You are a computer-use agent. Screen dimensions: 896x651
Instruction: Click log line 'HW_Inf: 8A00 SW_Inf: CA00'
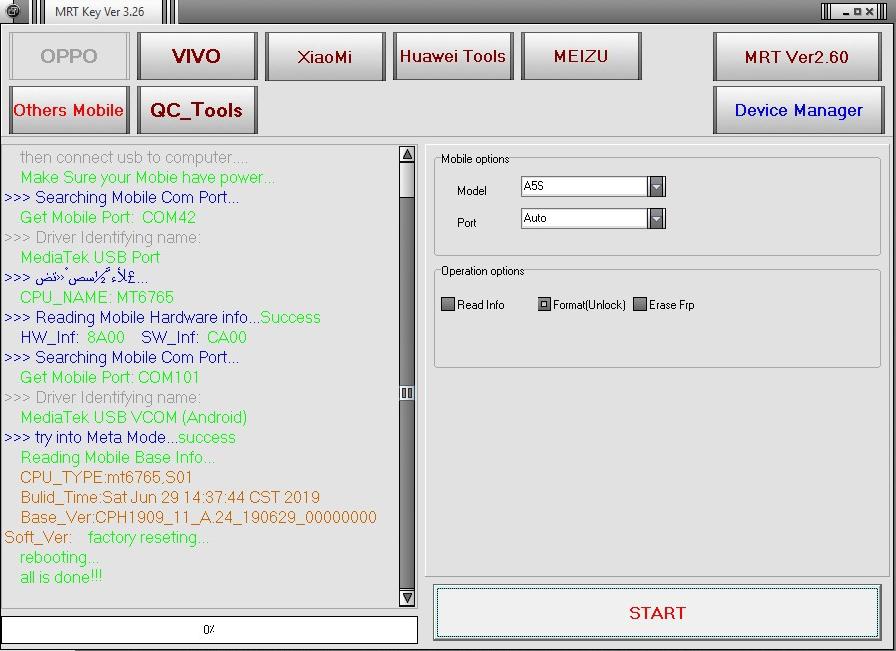[133, 337]
